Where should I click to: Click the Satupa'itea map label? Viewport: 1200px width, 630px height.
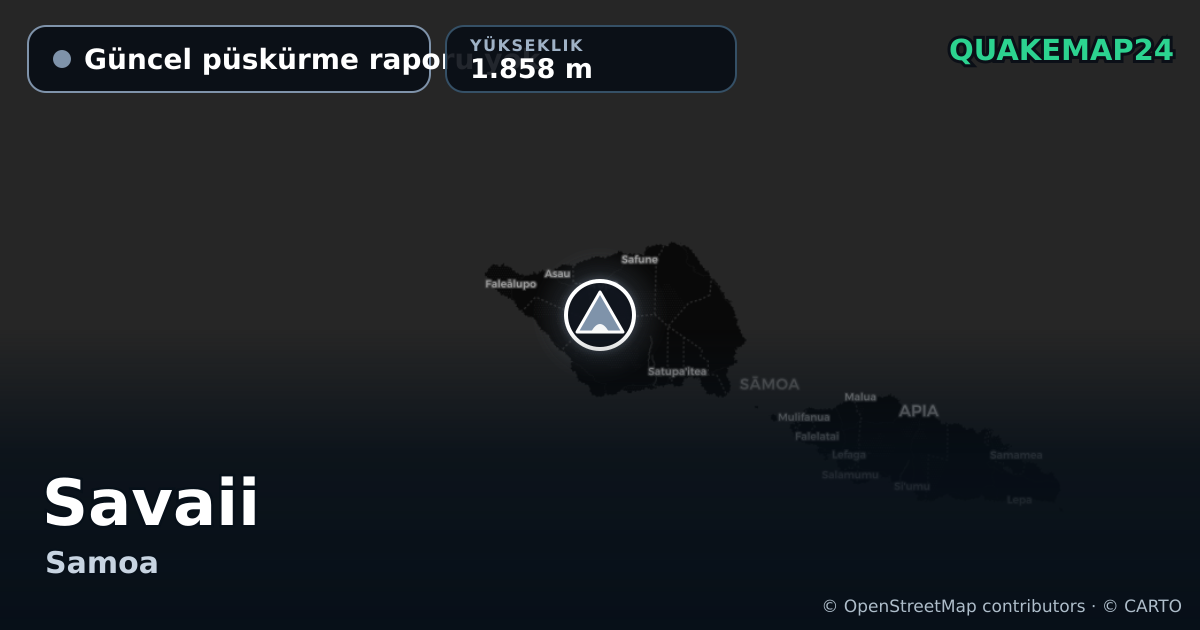click(677, 372)
